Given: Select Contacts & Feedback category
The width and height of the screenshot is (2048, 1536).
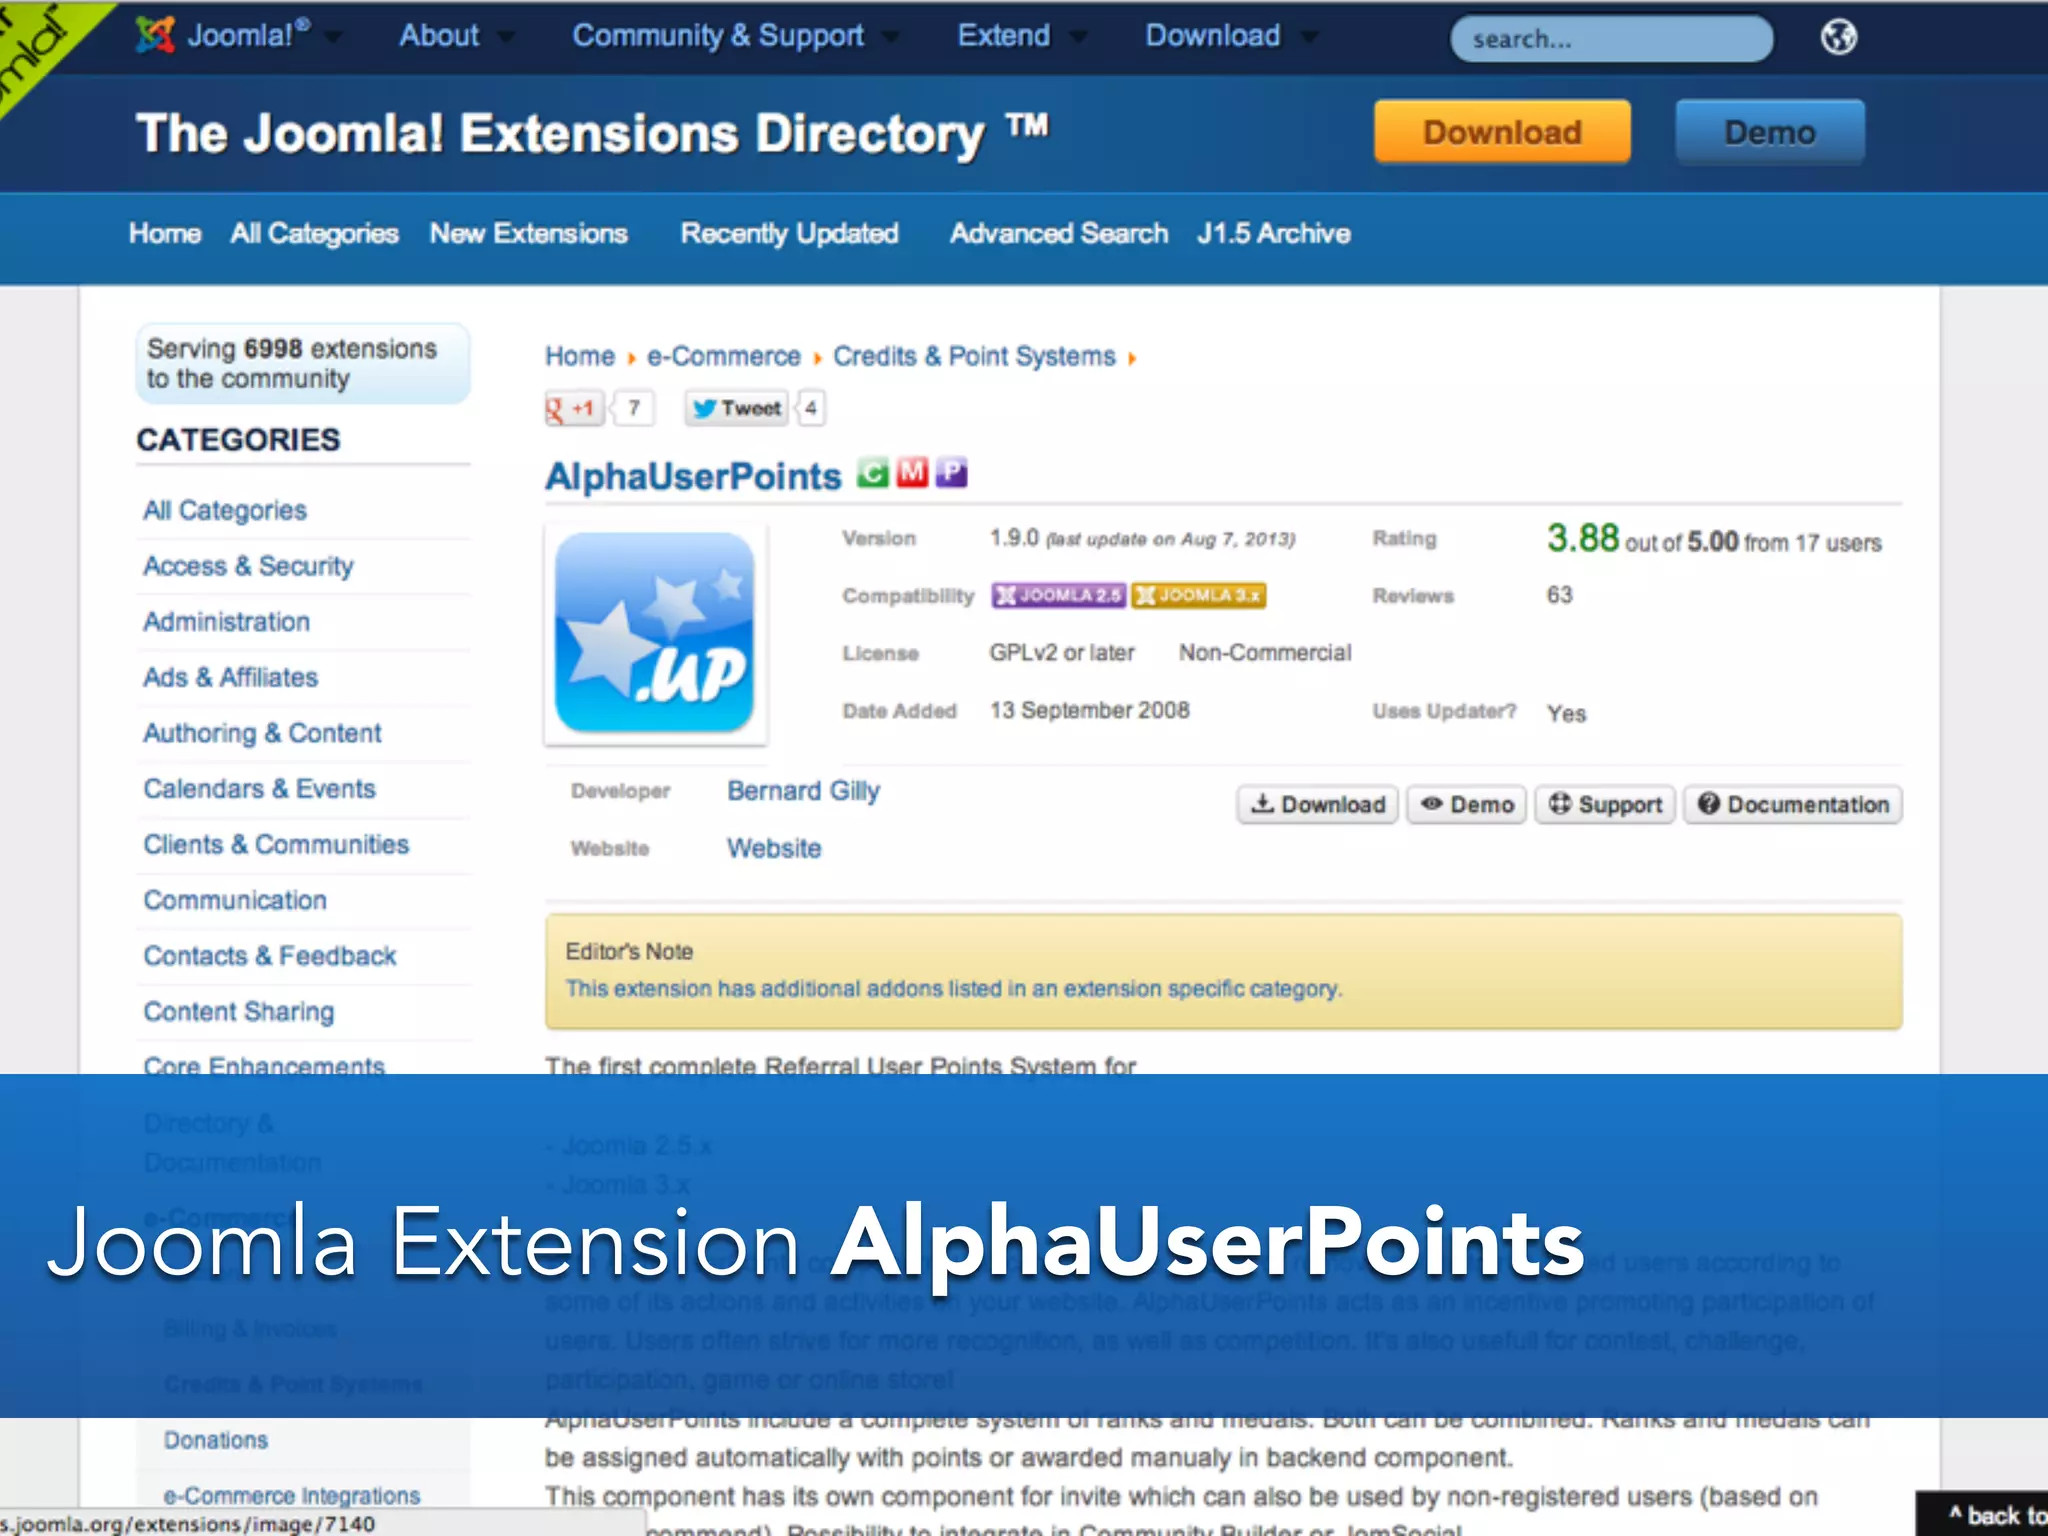Looking at the screenshot, I should [270, 956].
